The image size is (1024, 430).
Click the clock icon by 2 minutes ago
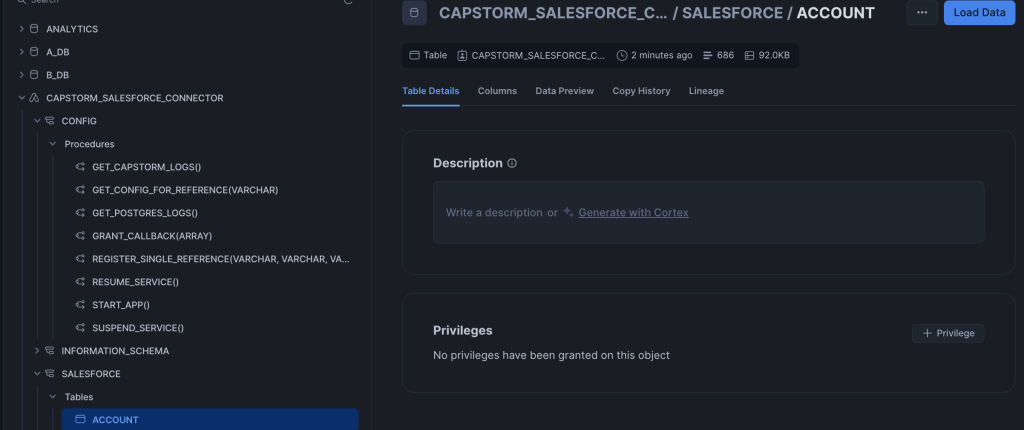tap(622, 56)
